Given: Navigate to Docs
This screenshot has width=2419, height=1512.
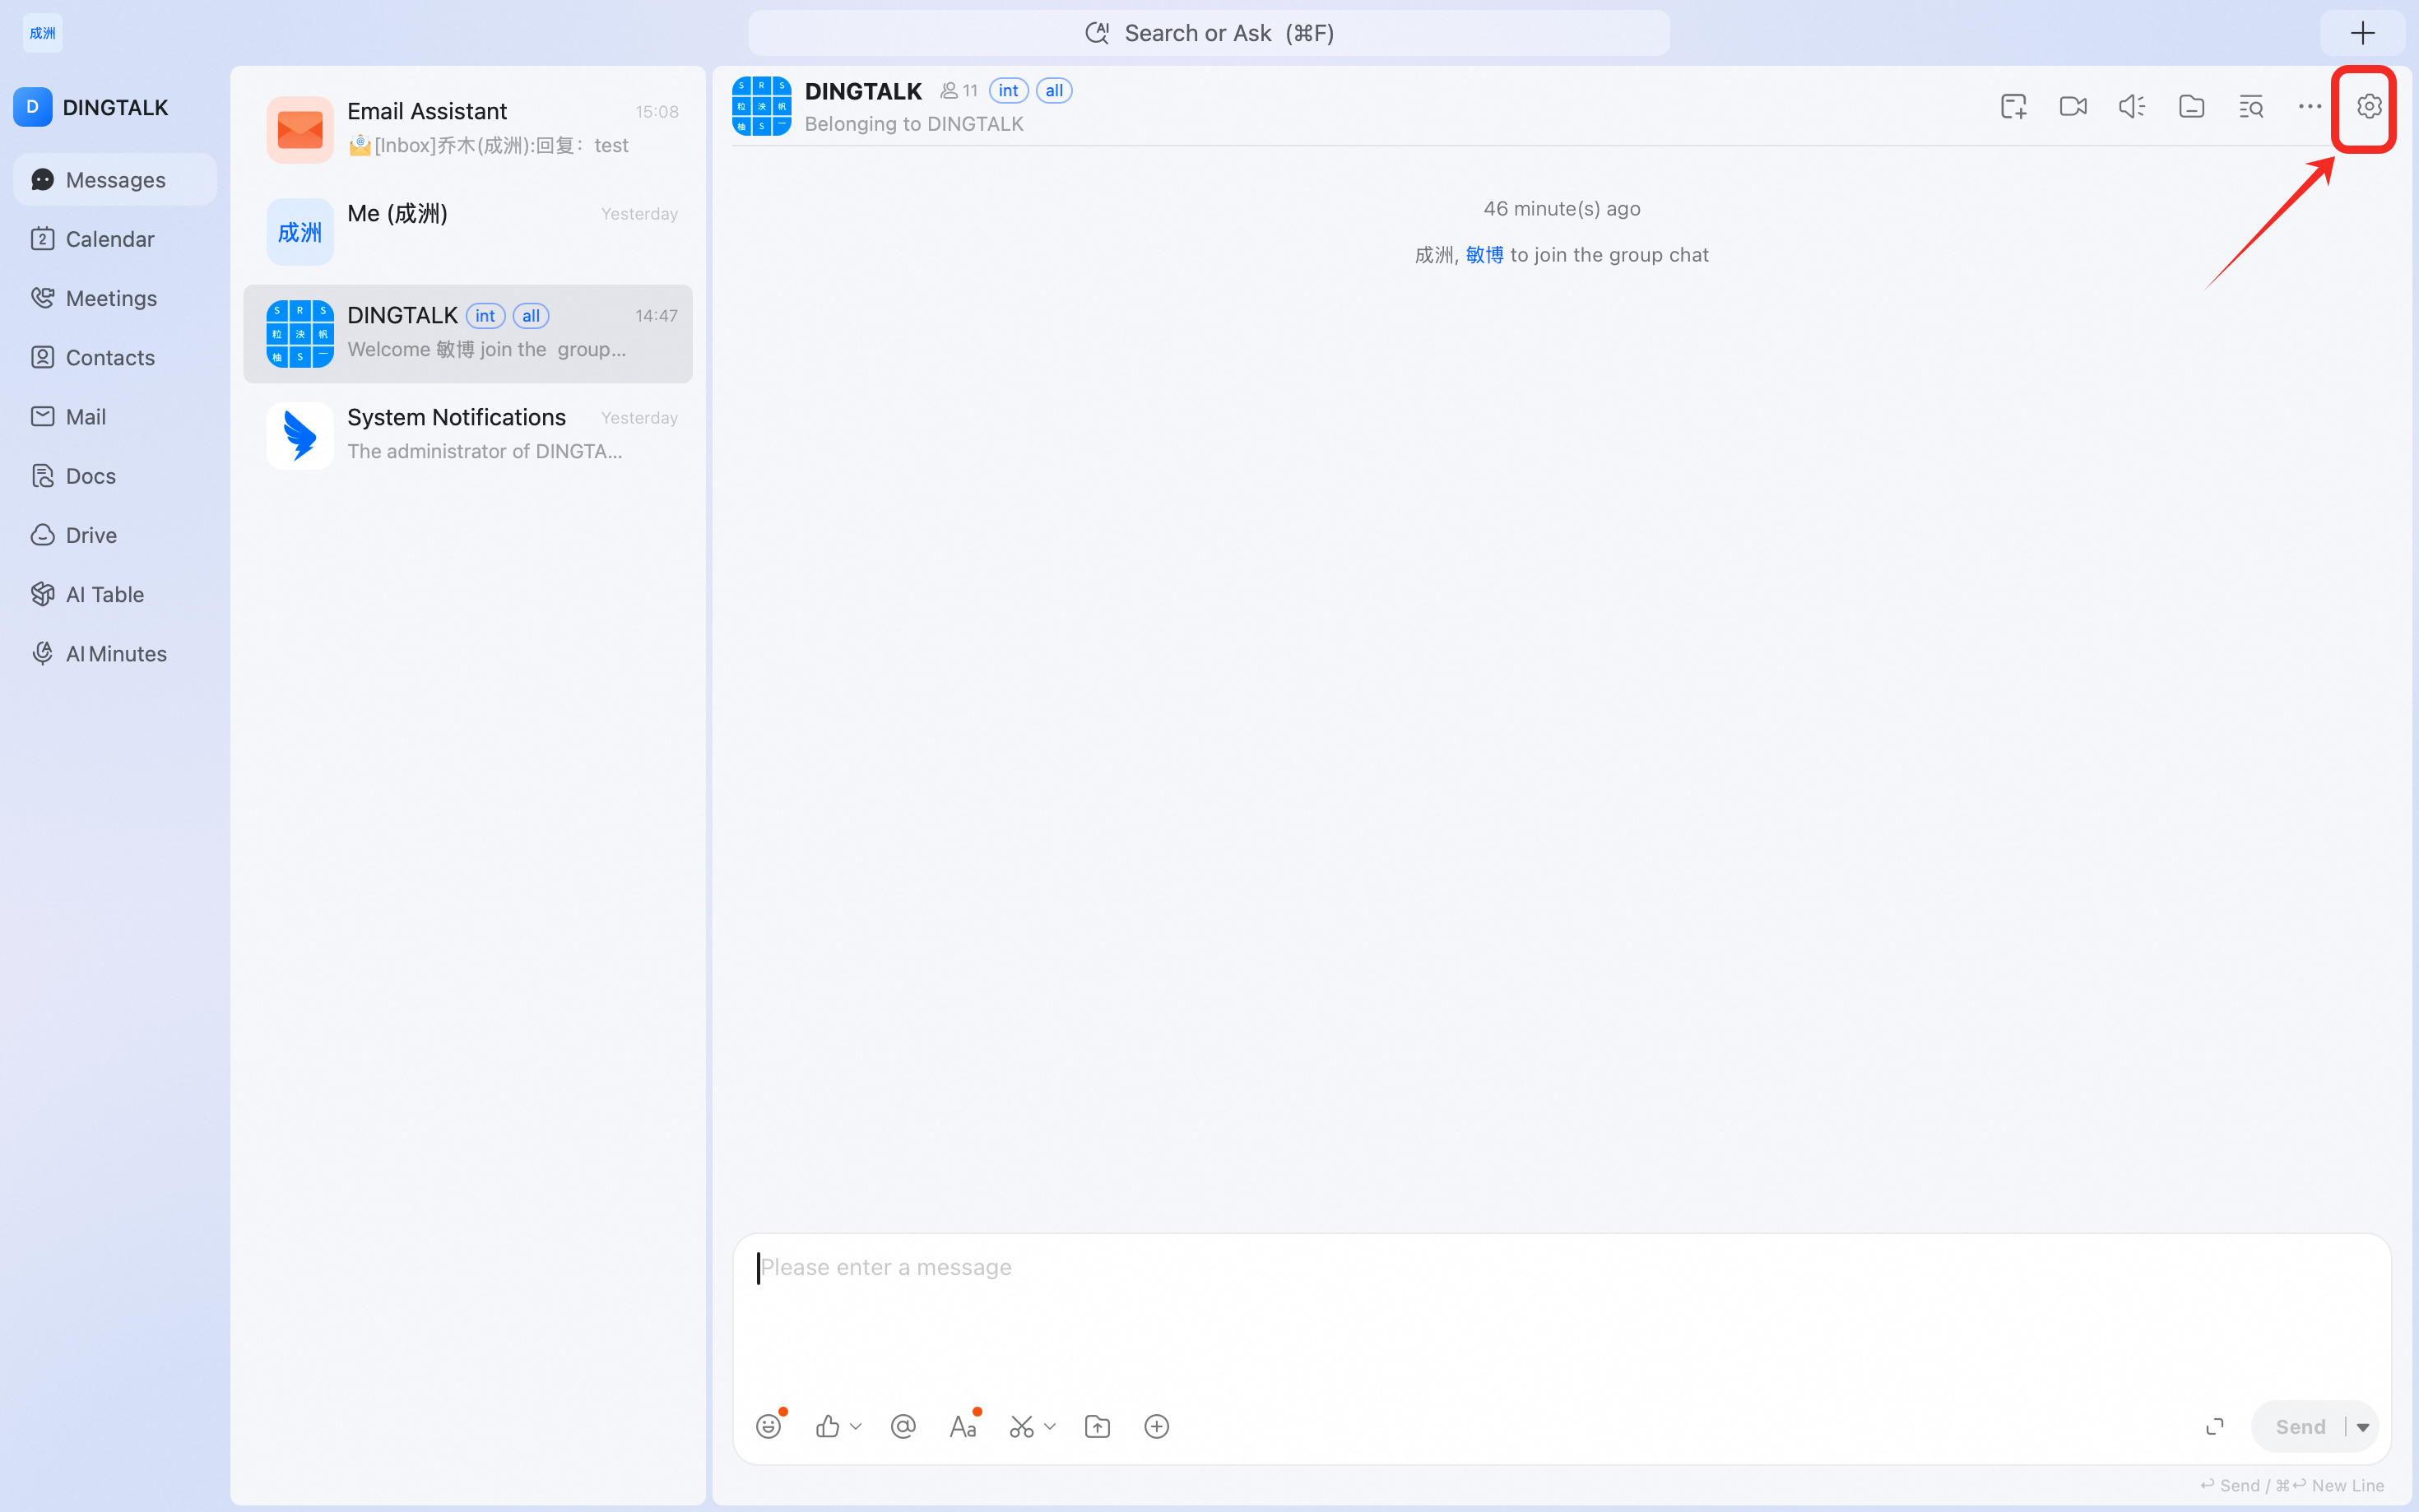Looking at the screenshot, I should click(x=115, y=476).
